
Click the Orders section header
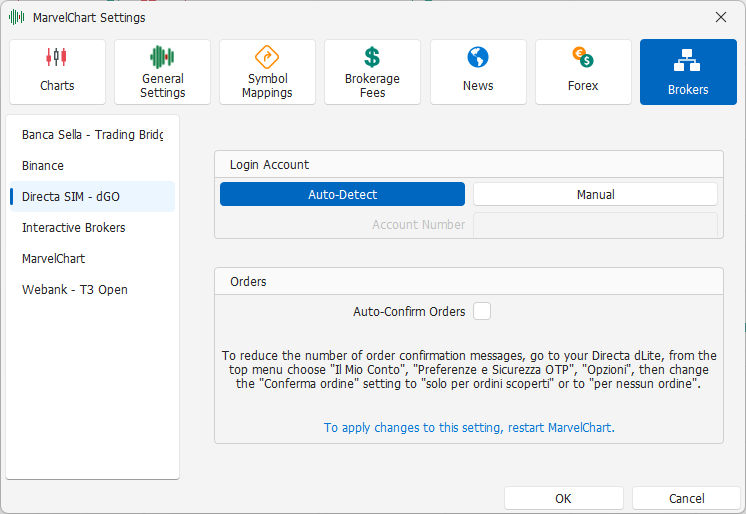(x=469, y=282)
